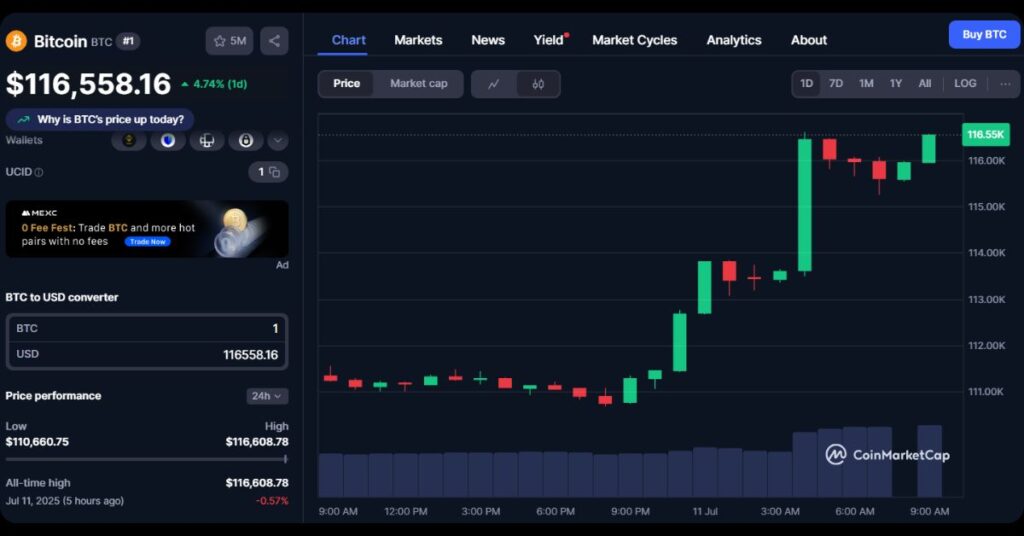Edit the BTC amount field
Viewport: 1024px width, 536px height.
(x=147, y=328)
